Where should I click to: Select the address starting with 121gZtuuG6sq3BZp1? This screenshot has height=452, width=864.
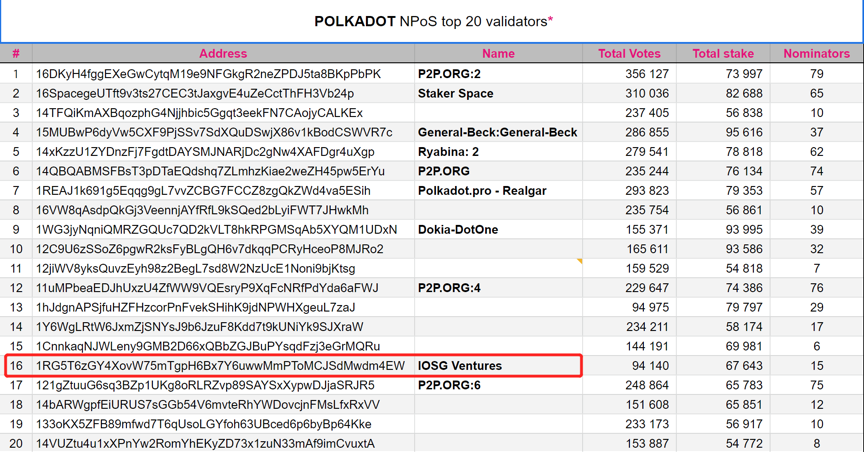[205, 385]
